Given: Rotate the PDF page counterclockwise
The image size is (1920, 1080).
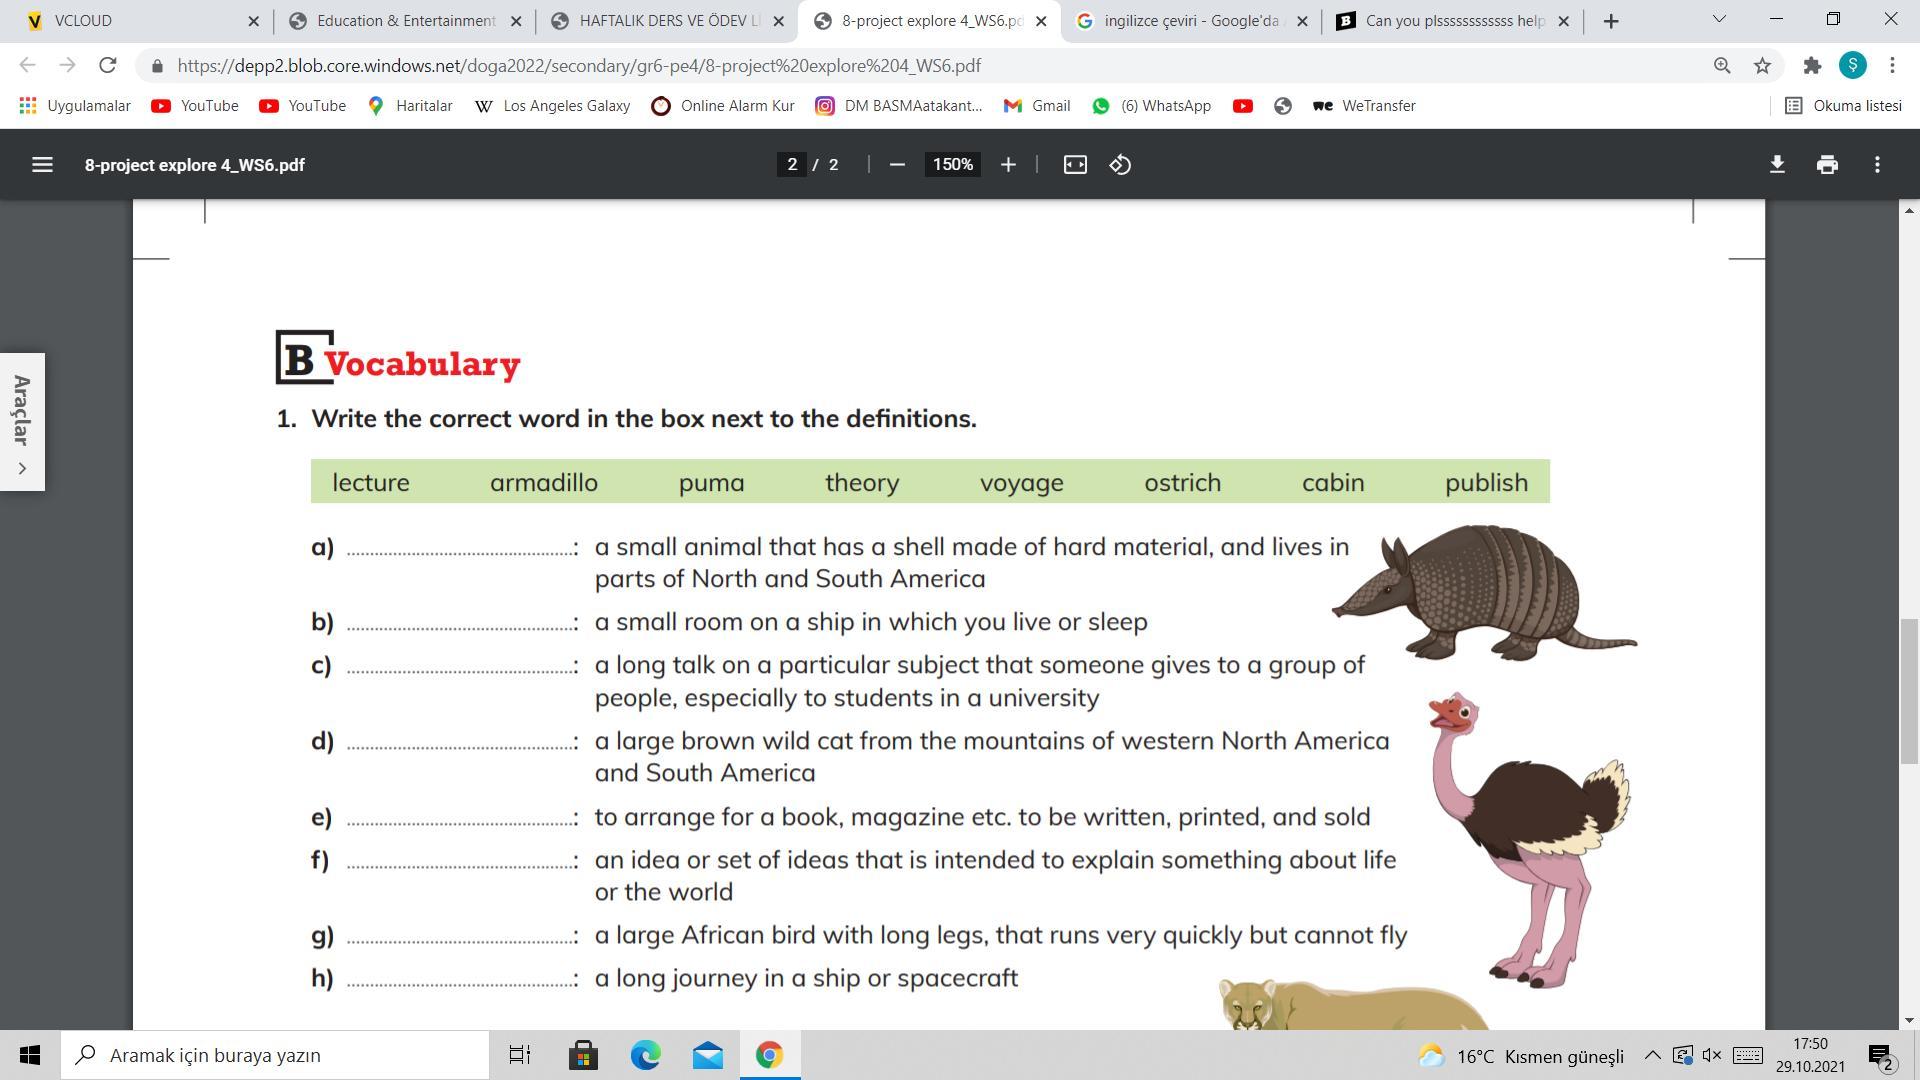Looking at the screenshot, I should [1120, 165].
